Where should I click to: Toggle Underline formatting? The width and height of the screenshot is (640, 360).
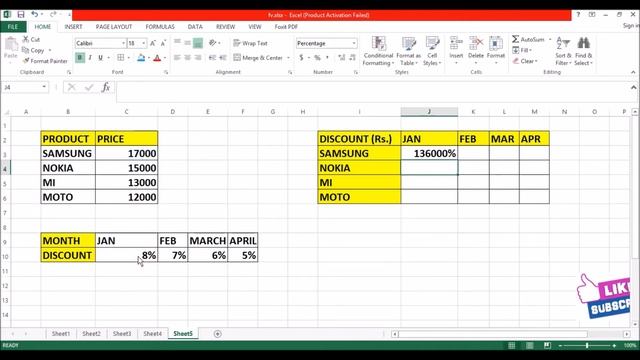coord(100,58)
